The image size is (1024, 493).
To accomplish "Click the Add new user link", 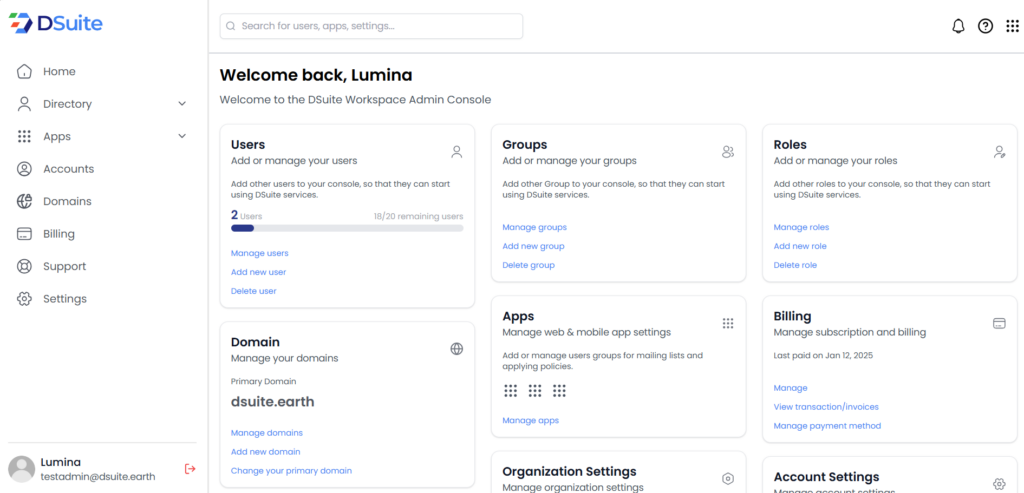I will click(x=258, y=272).
